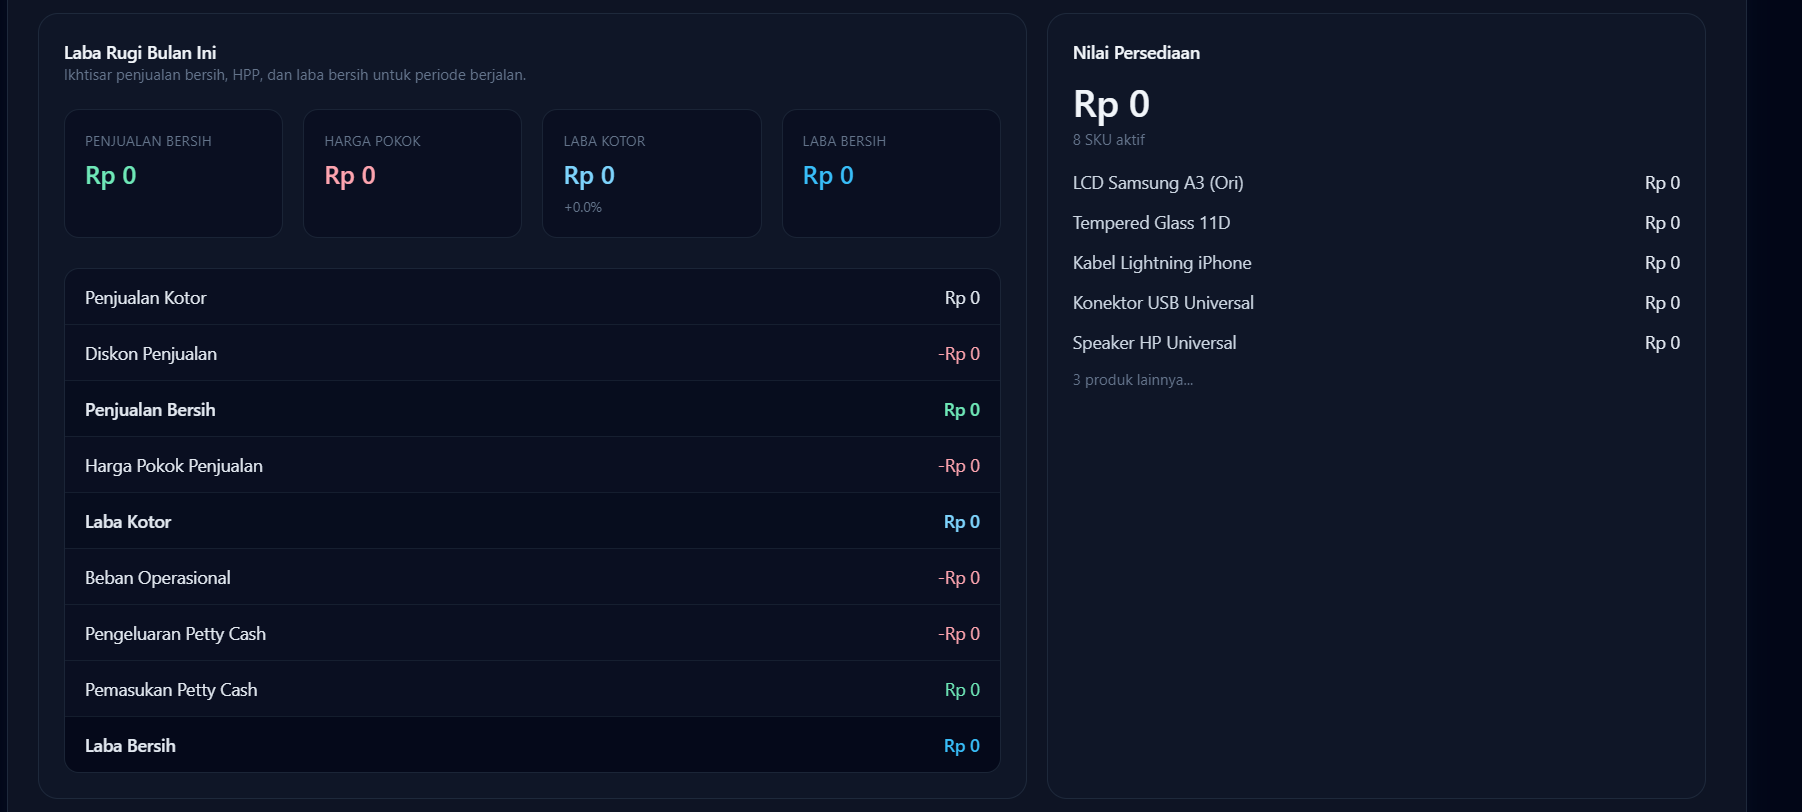The image size is (1802, 812).
Task: Click the bold Penjualan Bersih table row
Action: click(532, 410)
